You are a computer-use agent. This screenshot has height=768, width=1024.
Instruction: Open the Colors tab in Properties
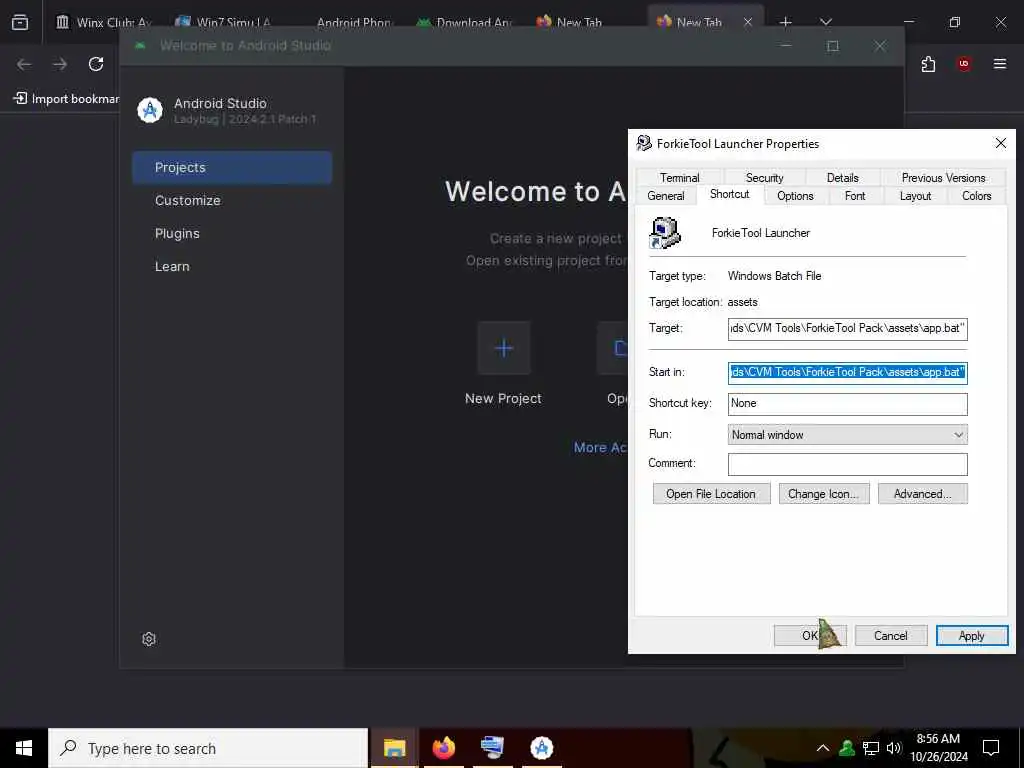(x=976, y=196)
